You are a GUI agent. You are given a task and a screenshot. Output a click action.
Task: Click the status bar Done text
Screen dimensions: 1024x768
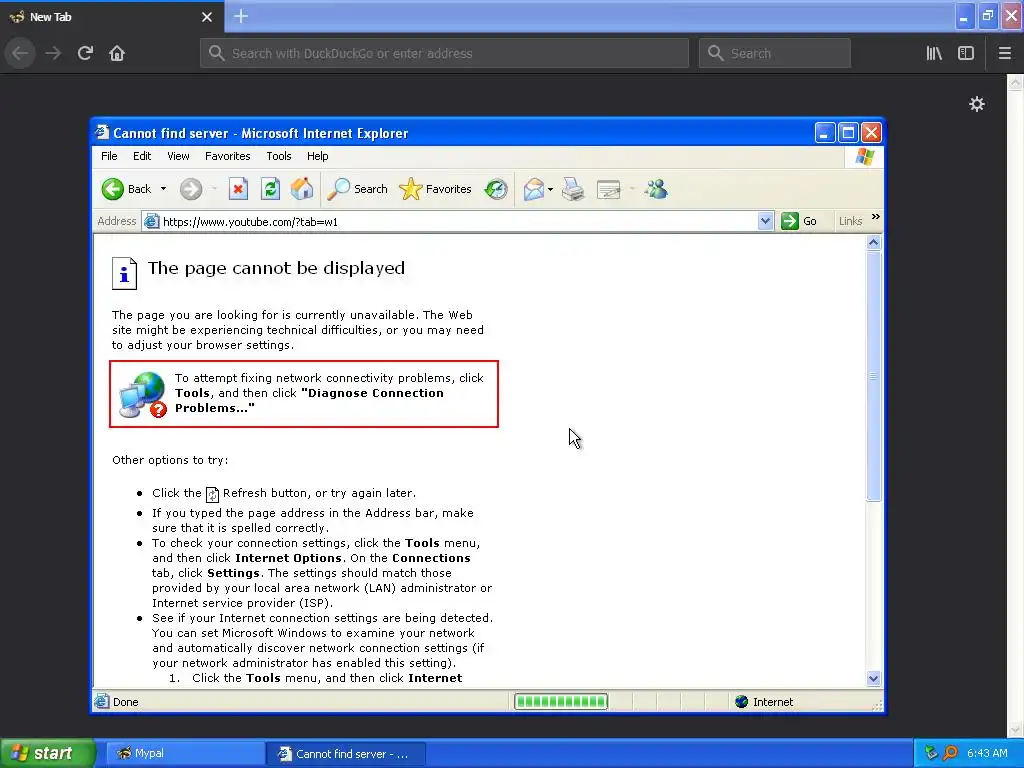(125, 702)
